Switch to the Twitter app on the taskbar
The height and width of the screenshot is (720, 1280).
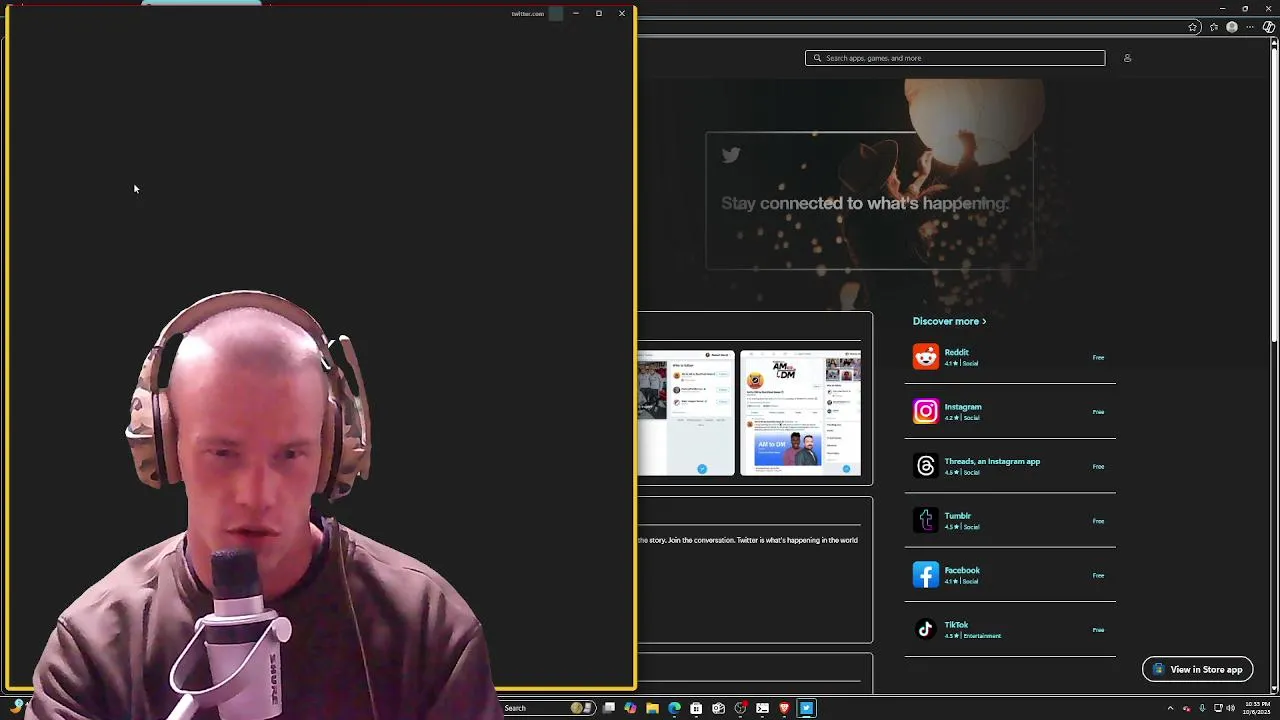point(806,708)
